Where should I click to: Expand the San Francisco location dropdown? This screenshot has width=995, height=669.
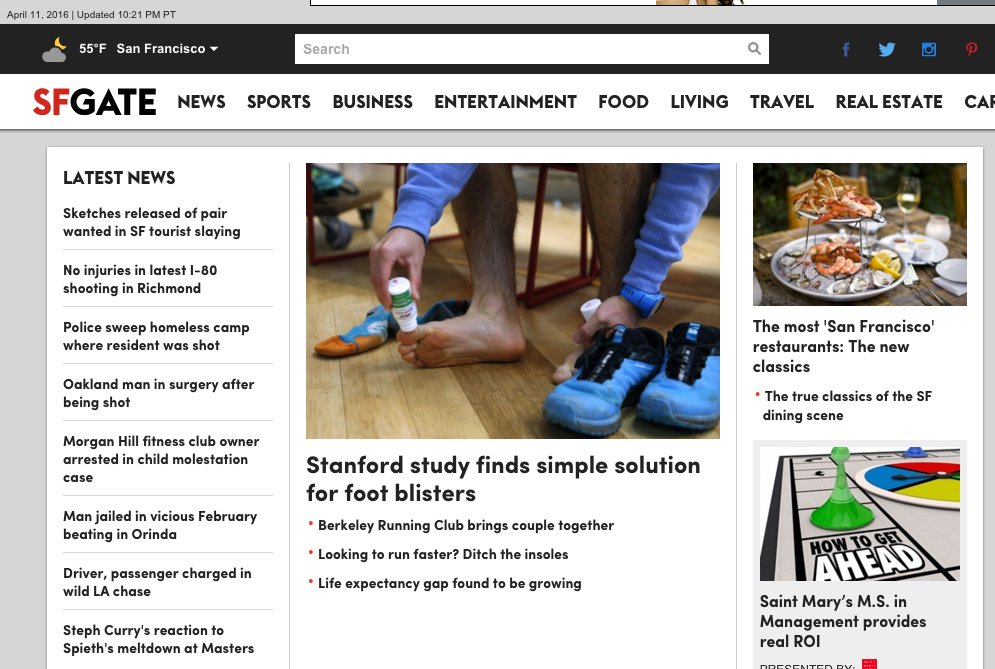(167, 49)
